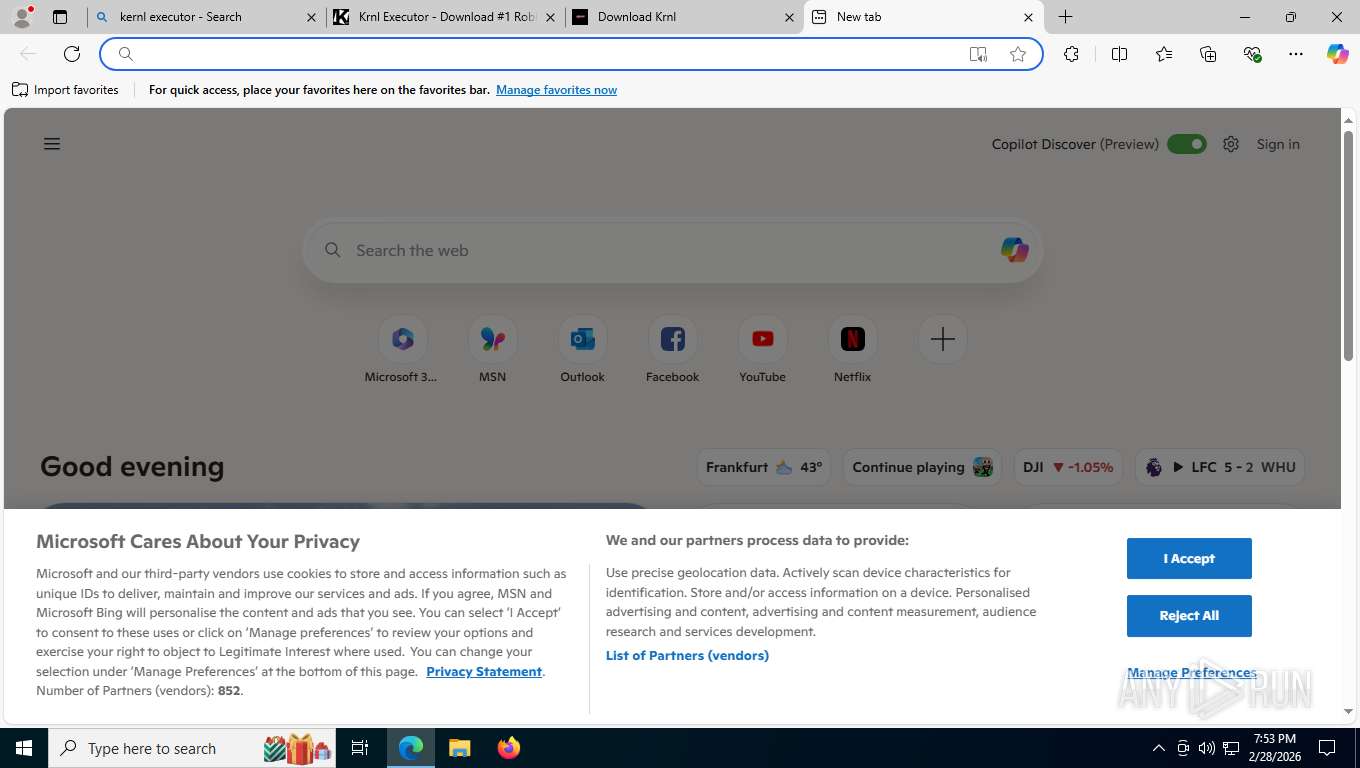
Task: Open the page hamburger menu
Action: (52, 144)
